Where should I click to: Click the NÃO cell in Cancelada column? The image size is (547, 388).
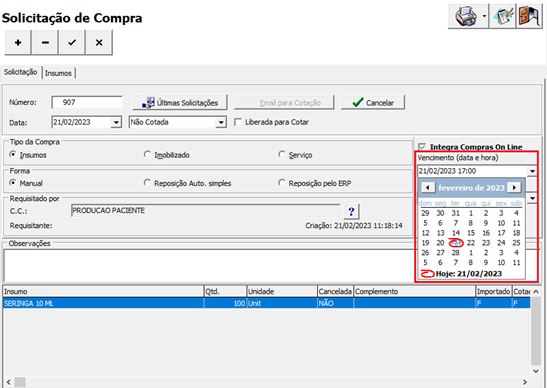tap(336, 303)
